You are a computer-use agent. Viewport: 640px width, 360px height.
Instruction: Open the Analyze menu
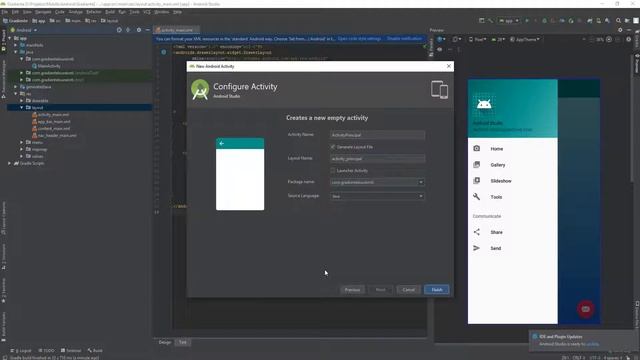click(x=76, y=12)
